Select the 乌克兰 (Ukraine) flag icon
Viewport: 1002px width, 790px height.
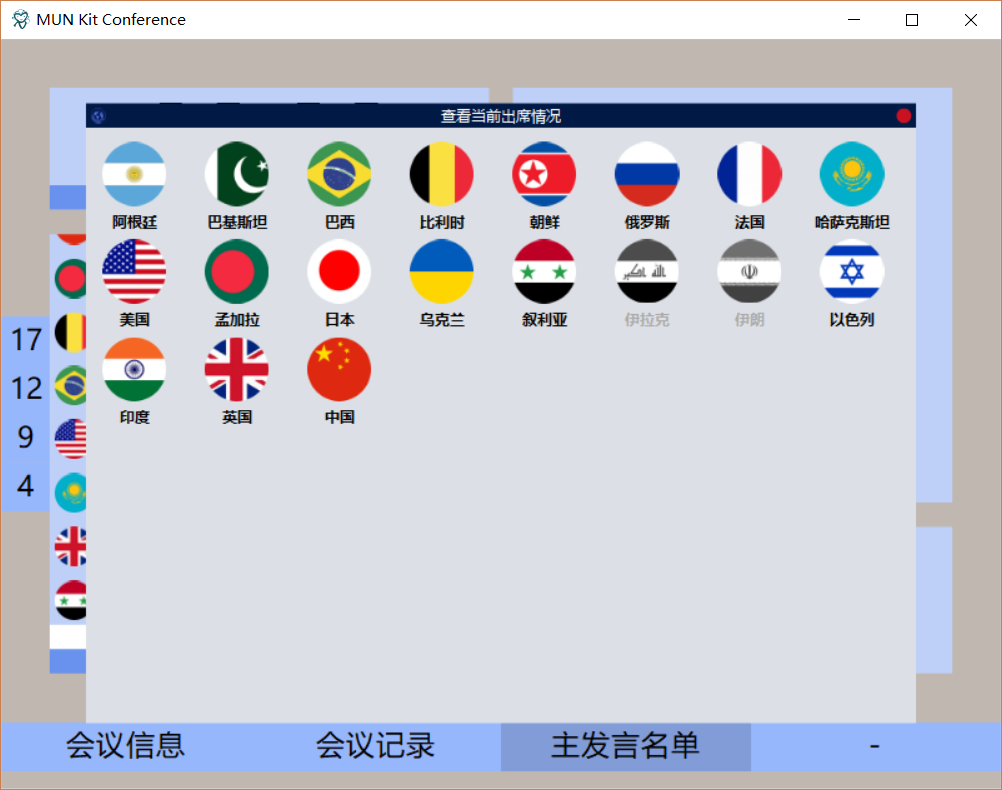pyautogui.click(x=441, y=271)
